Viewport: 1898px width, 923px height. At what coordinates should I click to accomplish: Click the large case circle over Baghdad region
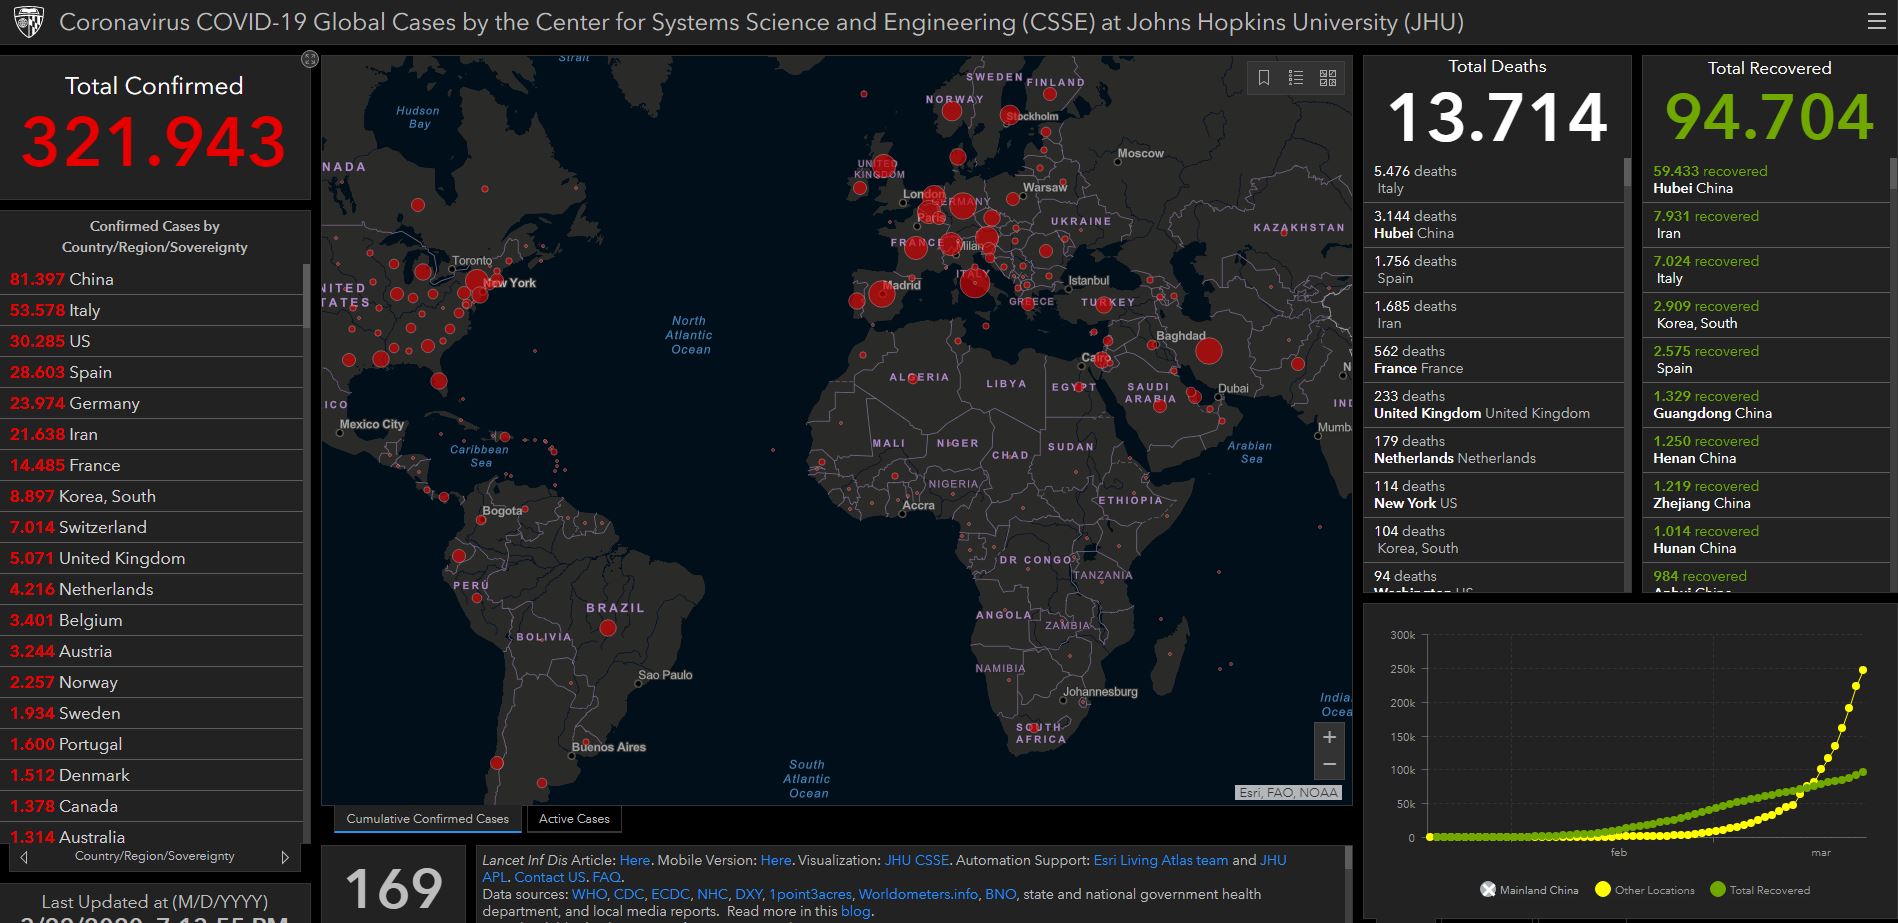coord(1209,351)
